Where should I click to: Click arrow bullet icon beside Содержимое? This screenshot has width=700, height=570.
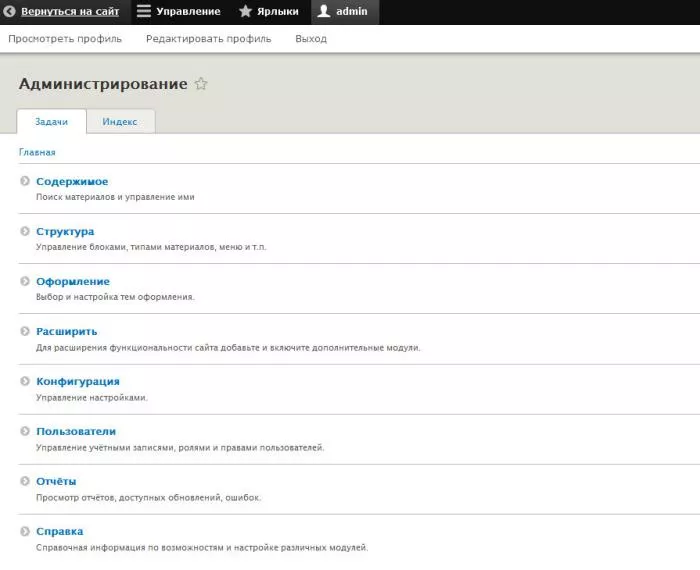click(25, 181)
